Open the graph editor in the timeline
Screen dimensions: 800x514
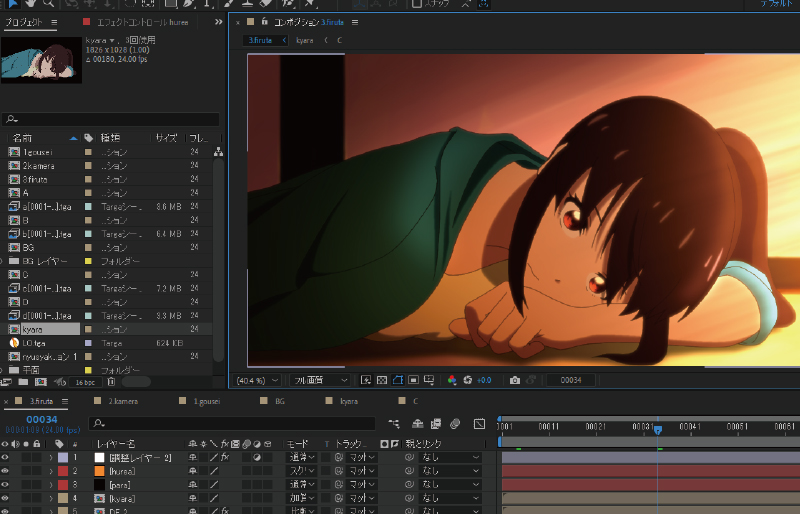[479, 423]
